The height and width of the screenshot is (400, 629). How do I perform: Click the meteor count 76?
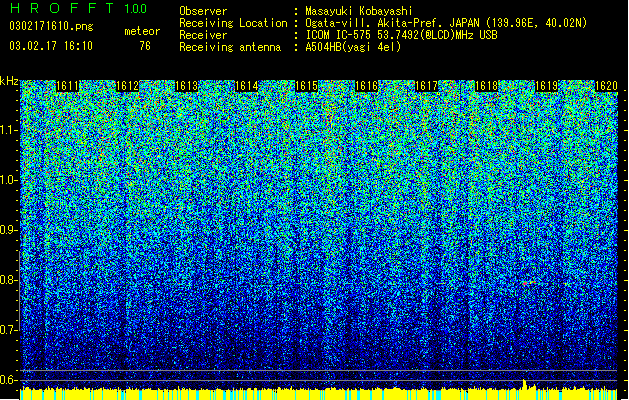coord(145,46)
